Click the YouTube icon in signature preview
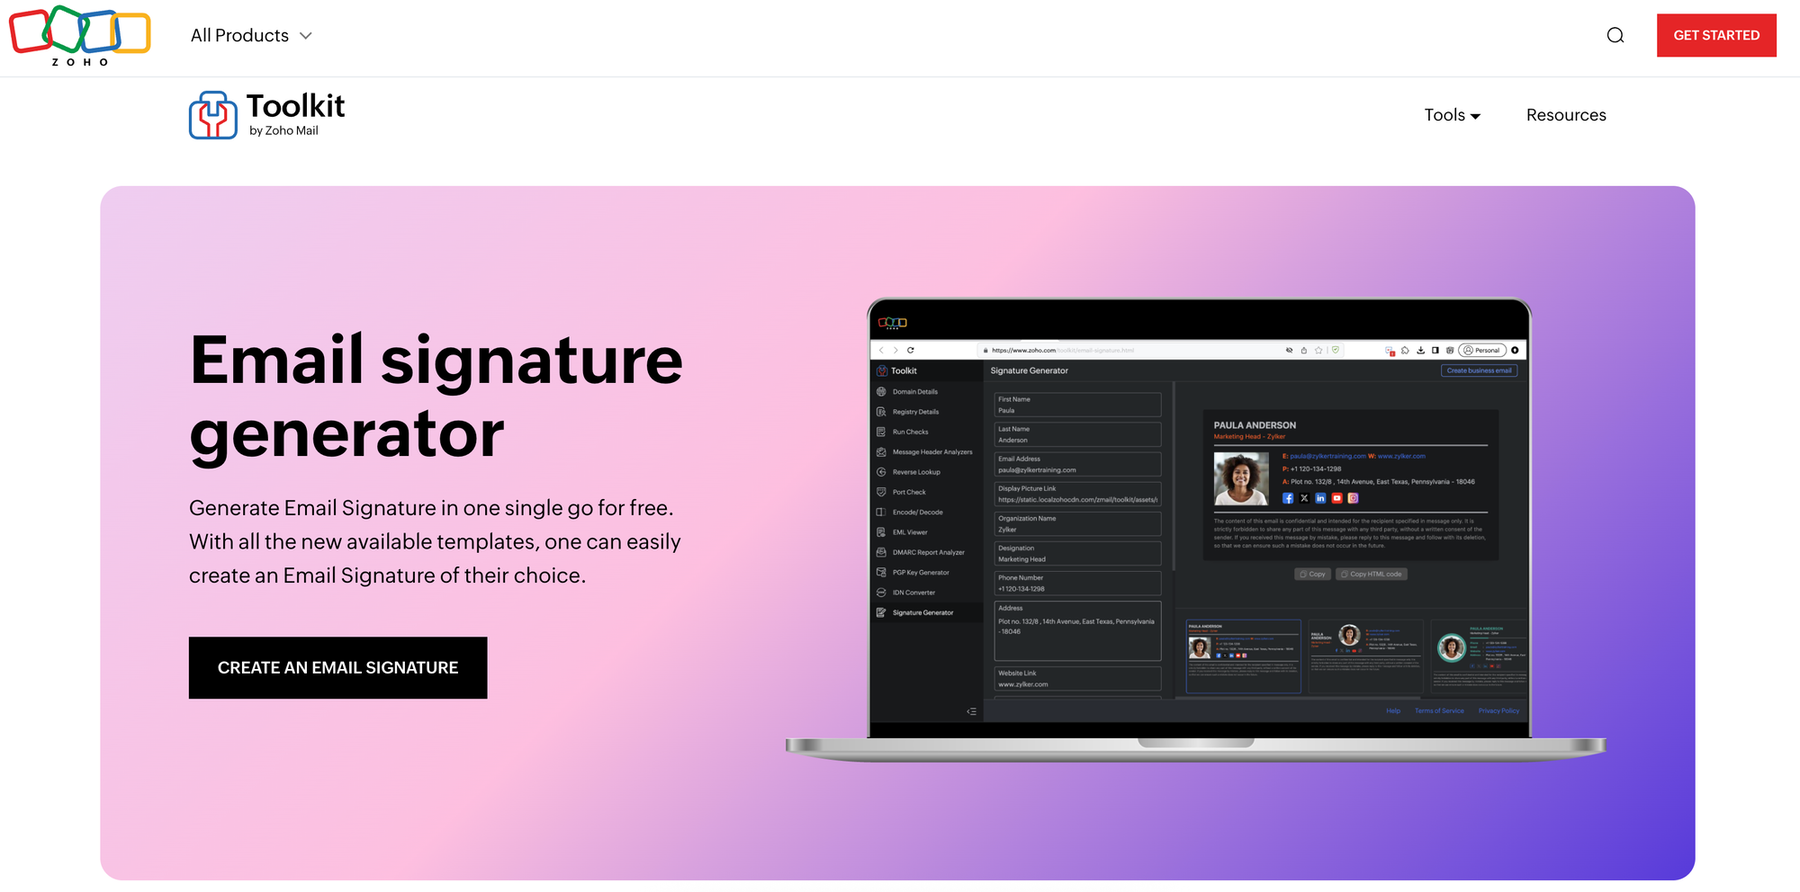The image size is (1800, 892). (1337, 498)
